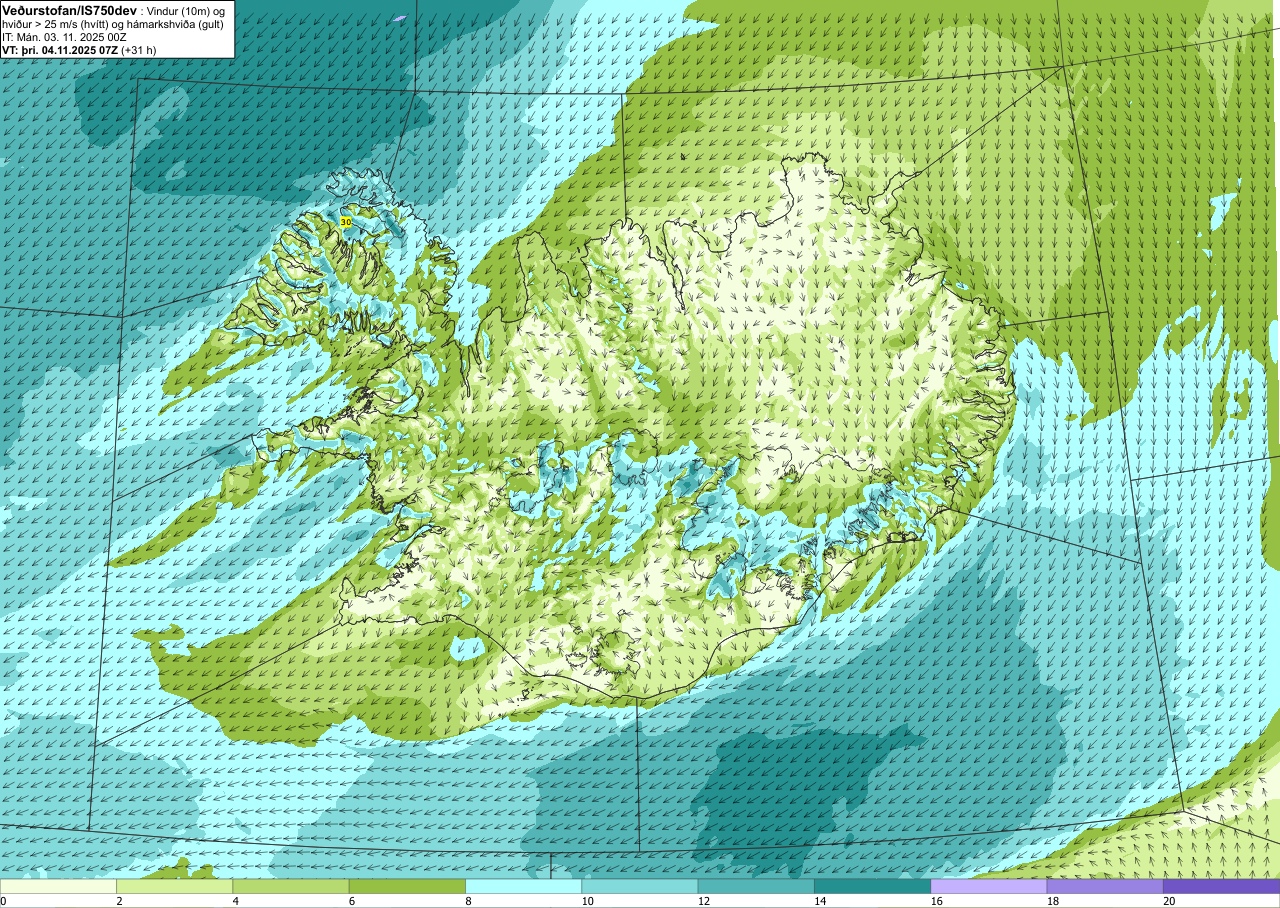Click the legend scale label "8"

point(468,901)
